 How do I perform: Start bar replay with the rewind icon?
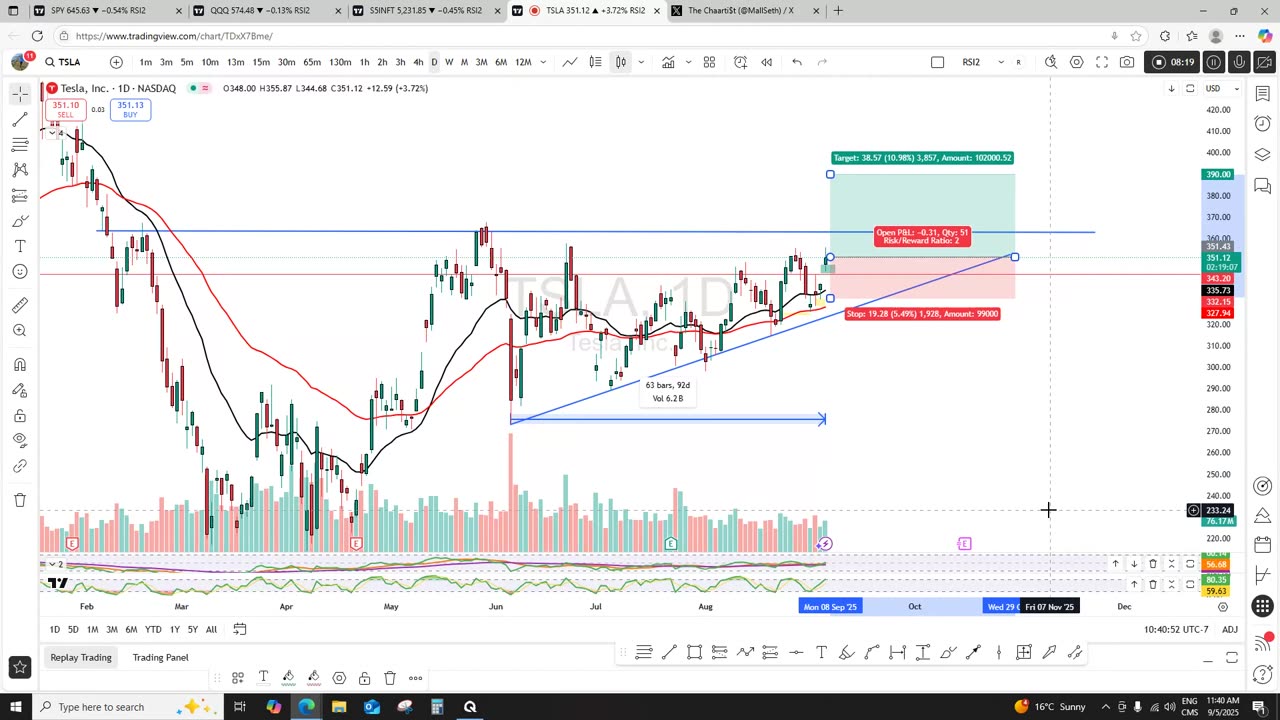point(766,62)
